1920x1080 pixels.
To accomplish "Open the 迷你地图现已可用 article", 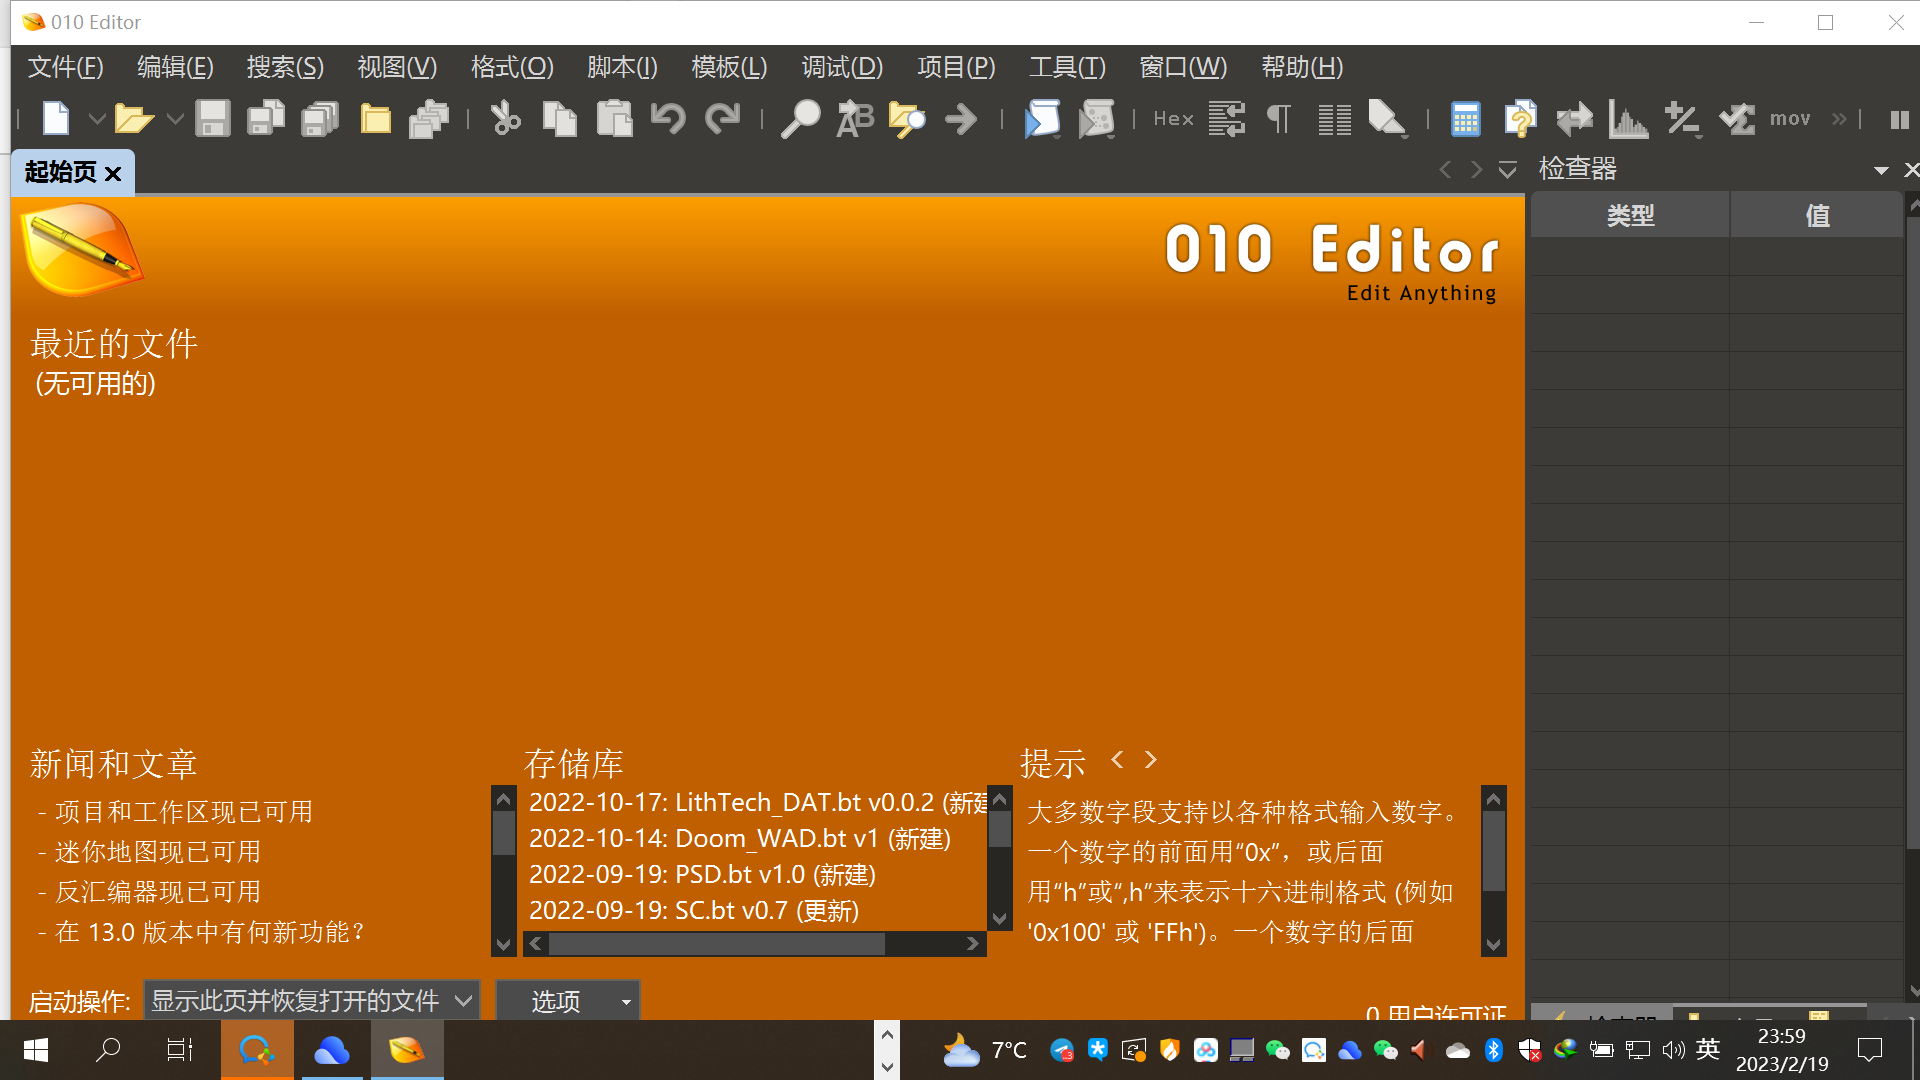I will click(x=158, y=852).
